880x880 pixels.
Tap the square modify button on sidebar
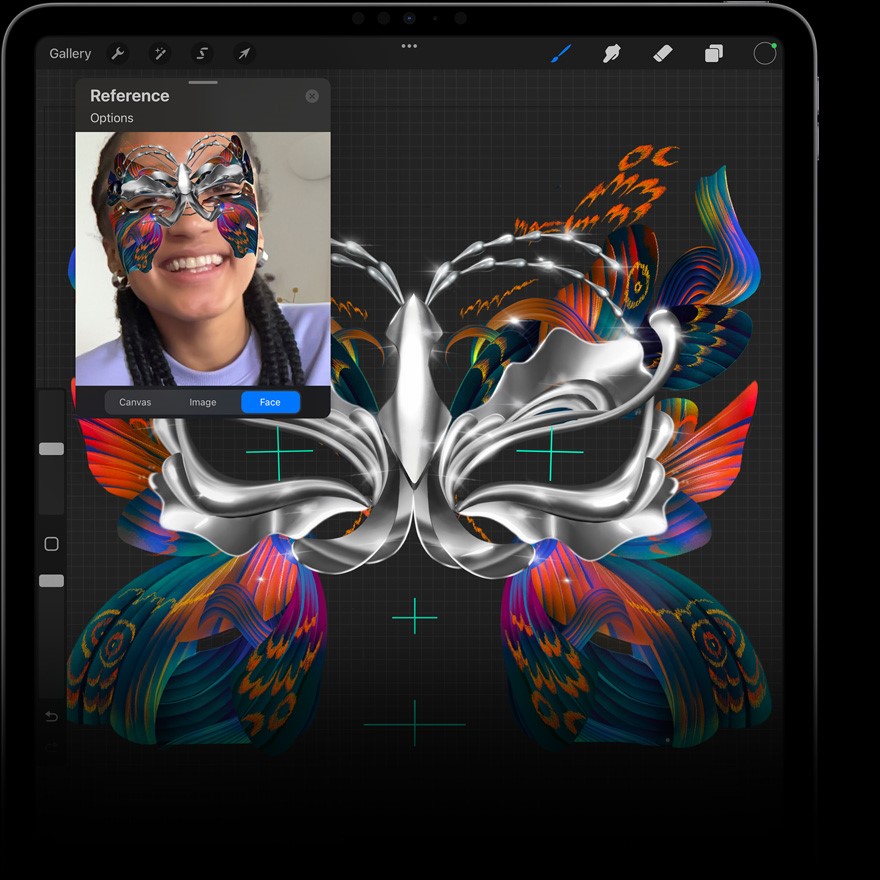(52, 544)
